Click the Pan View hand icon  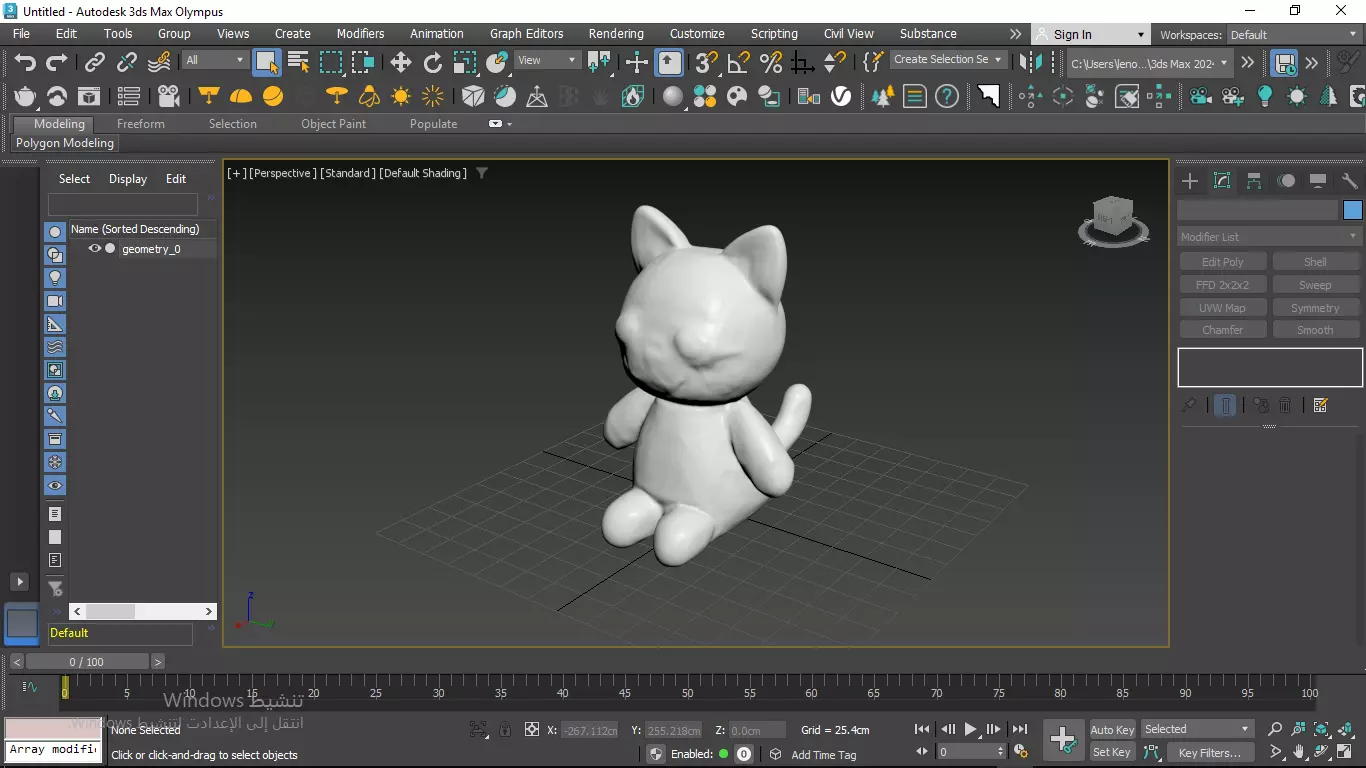1299,752
